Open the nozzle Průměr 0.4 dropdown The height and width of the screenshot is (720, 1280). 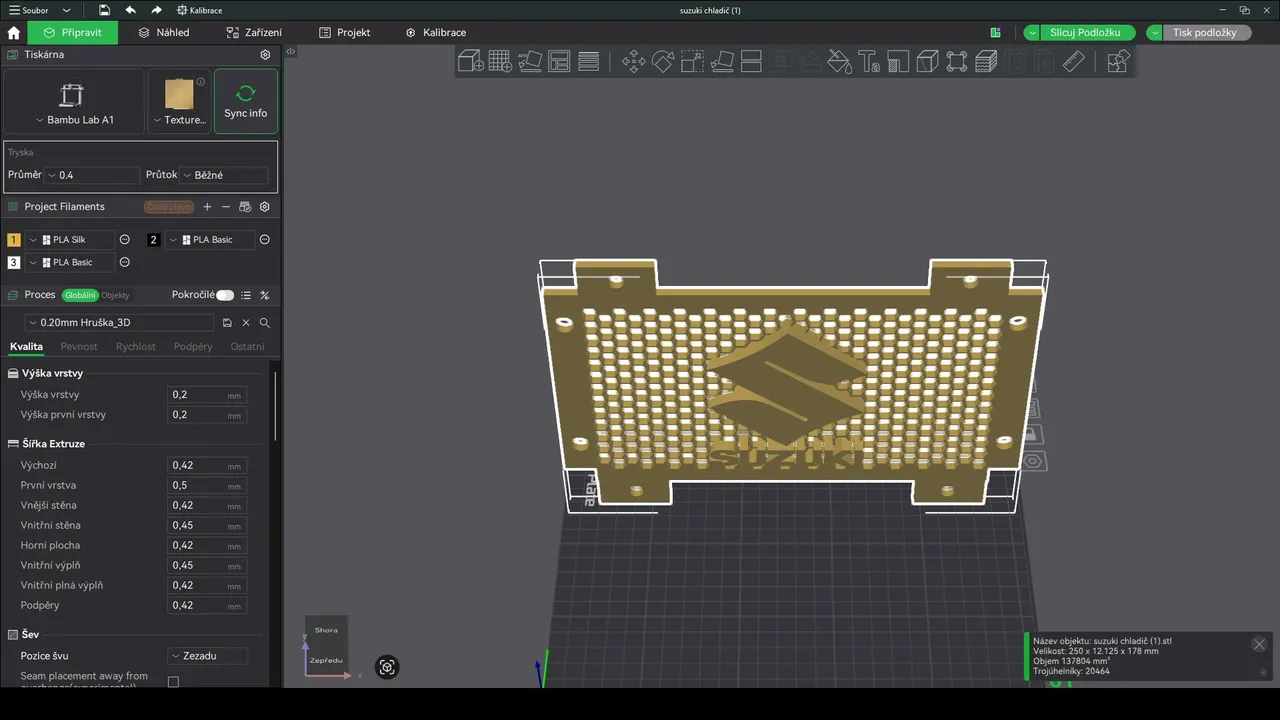[x=92, y=175]
